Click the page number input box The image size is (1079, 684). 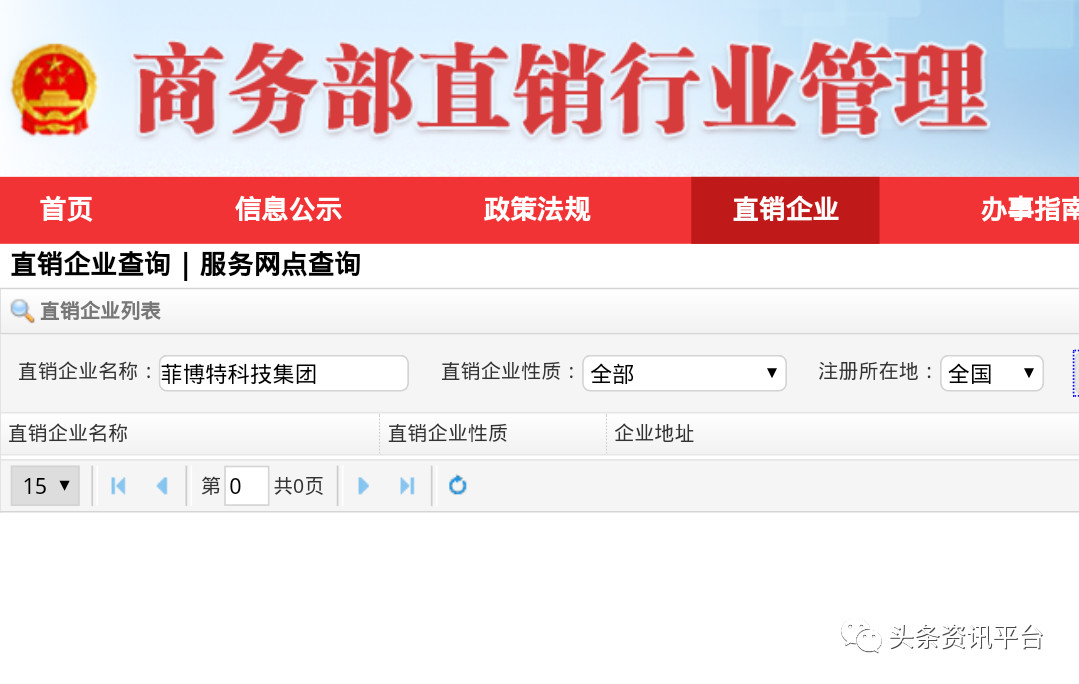tap(246, 486)
